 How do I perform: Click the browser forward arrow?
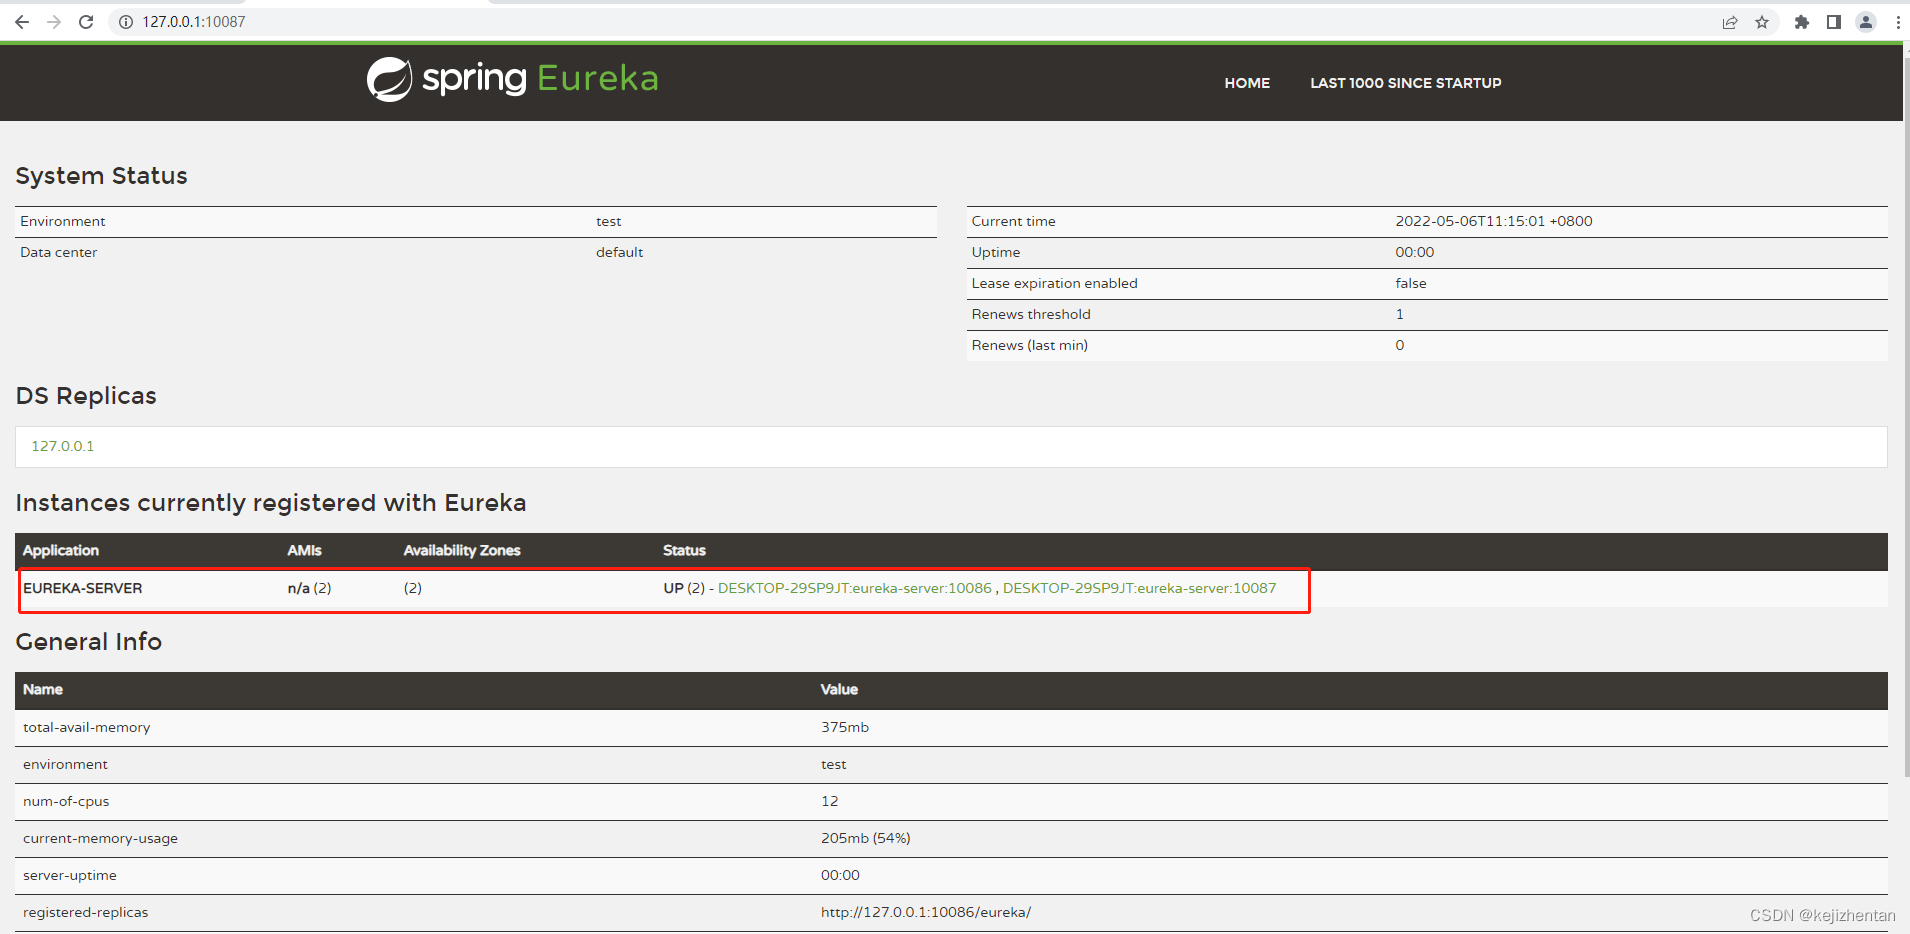pyautogui.click(x=54, y=22)
